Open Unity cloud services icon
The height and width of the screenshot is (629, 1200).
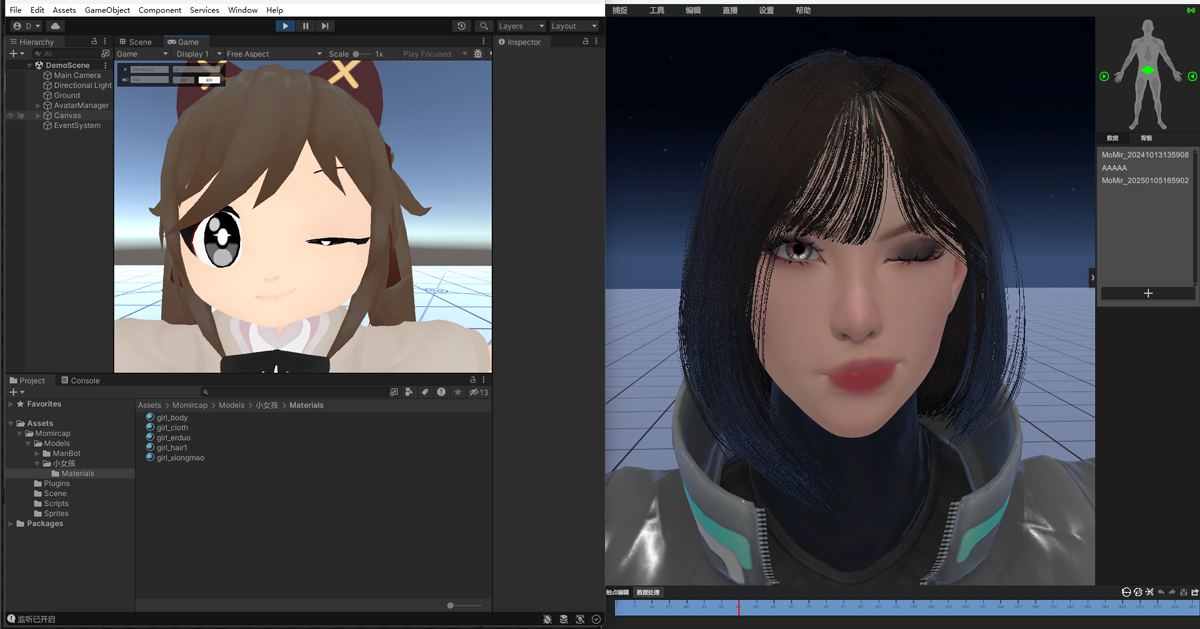tap(55, 26)
